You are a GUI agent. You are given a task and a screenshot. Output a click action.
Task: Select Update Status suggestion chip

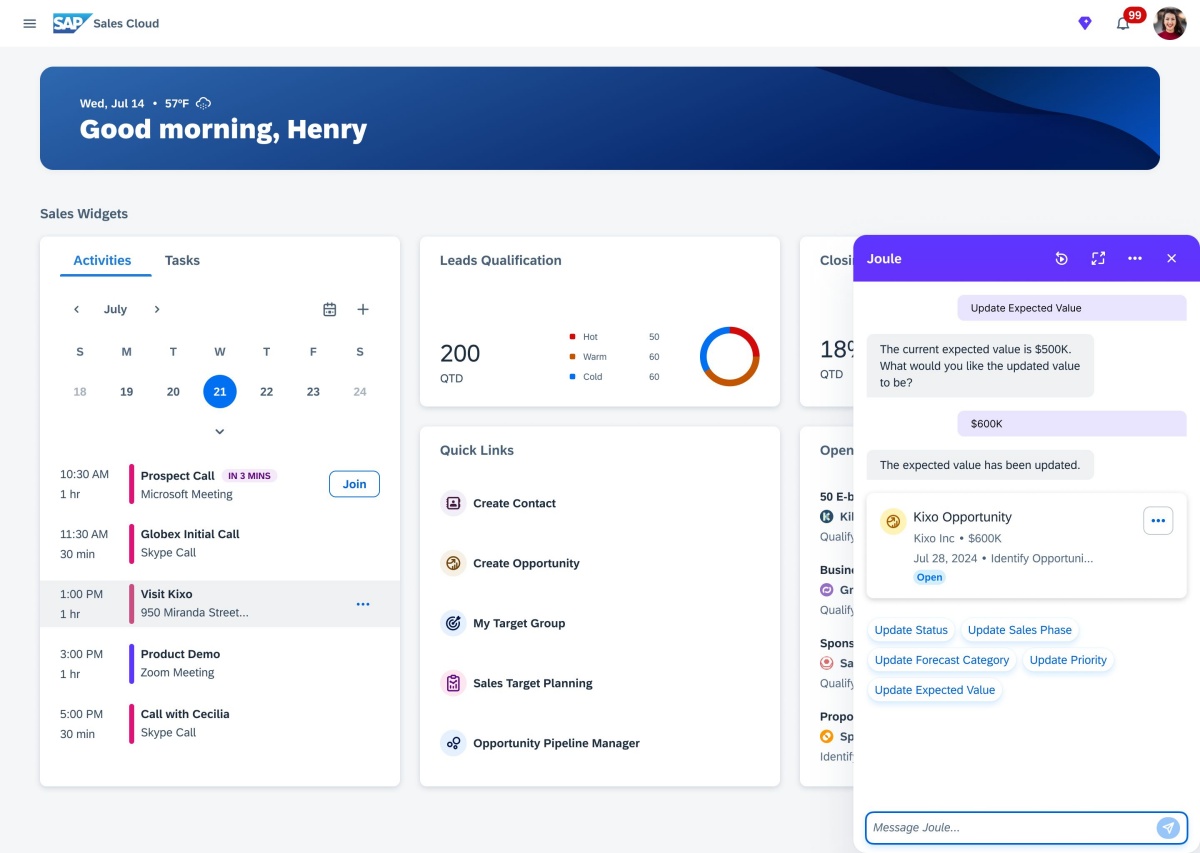[911, 630]
